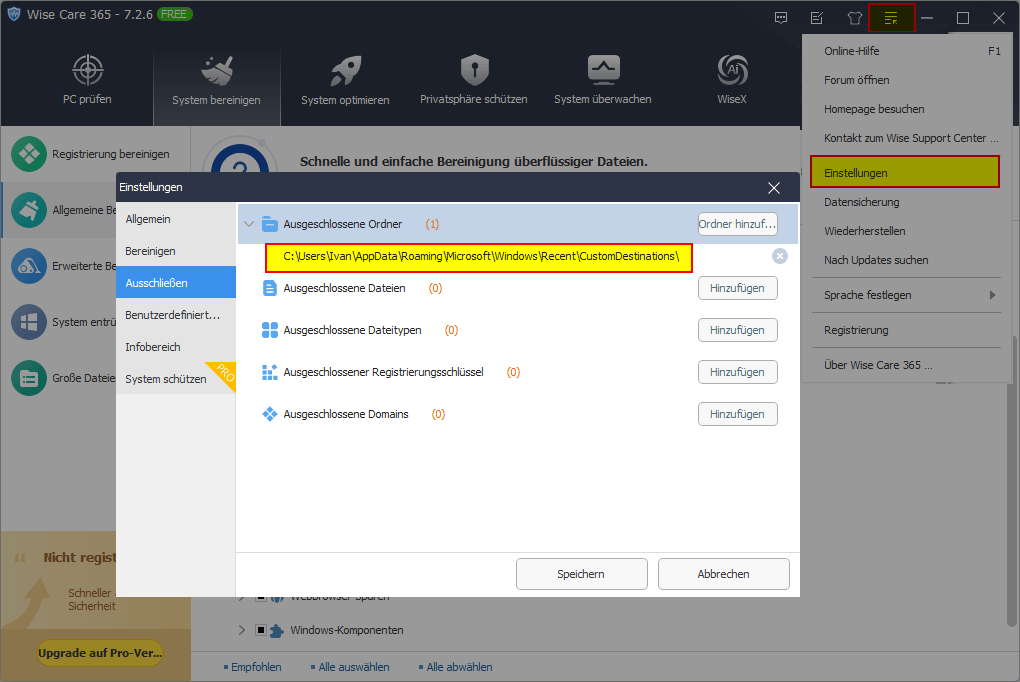Choose Registrierung menu entry
This screenshot has height=682, width=1020.
(x=906, y=330)
